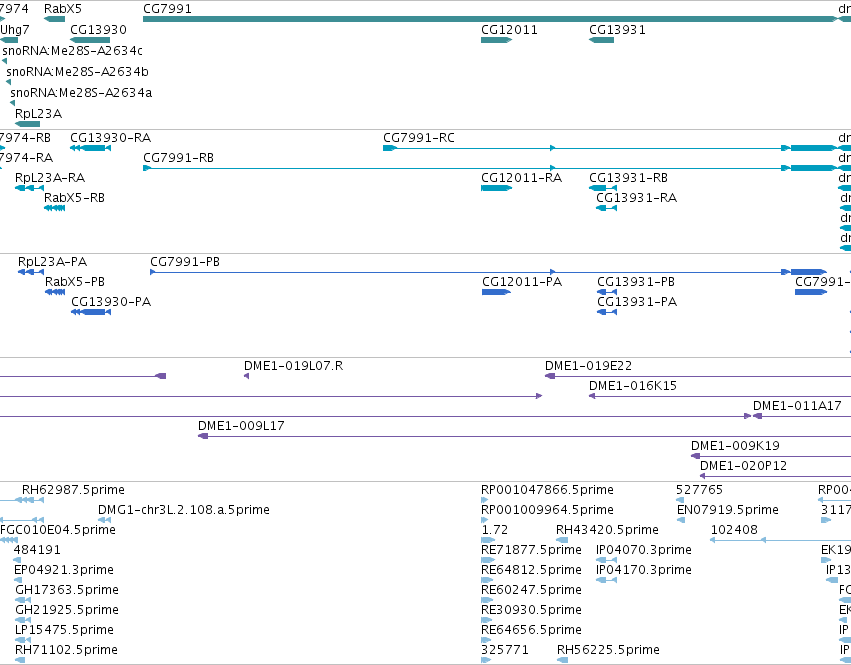Open EST GH21925.5prime

click(x=23, y=620)
